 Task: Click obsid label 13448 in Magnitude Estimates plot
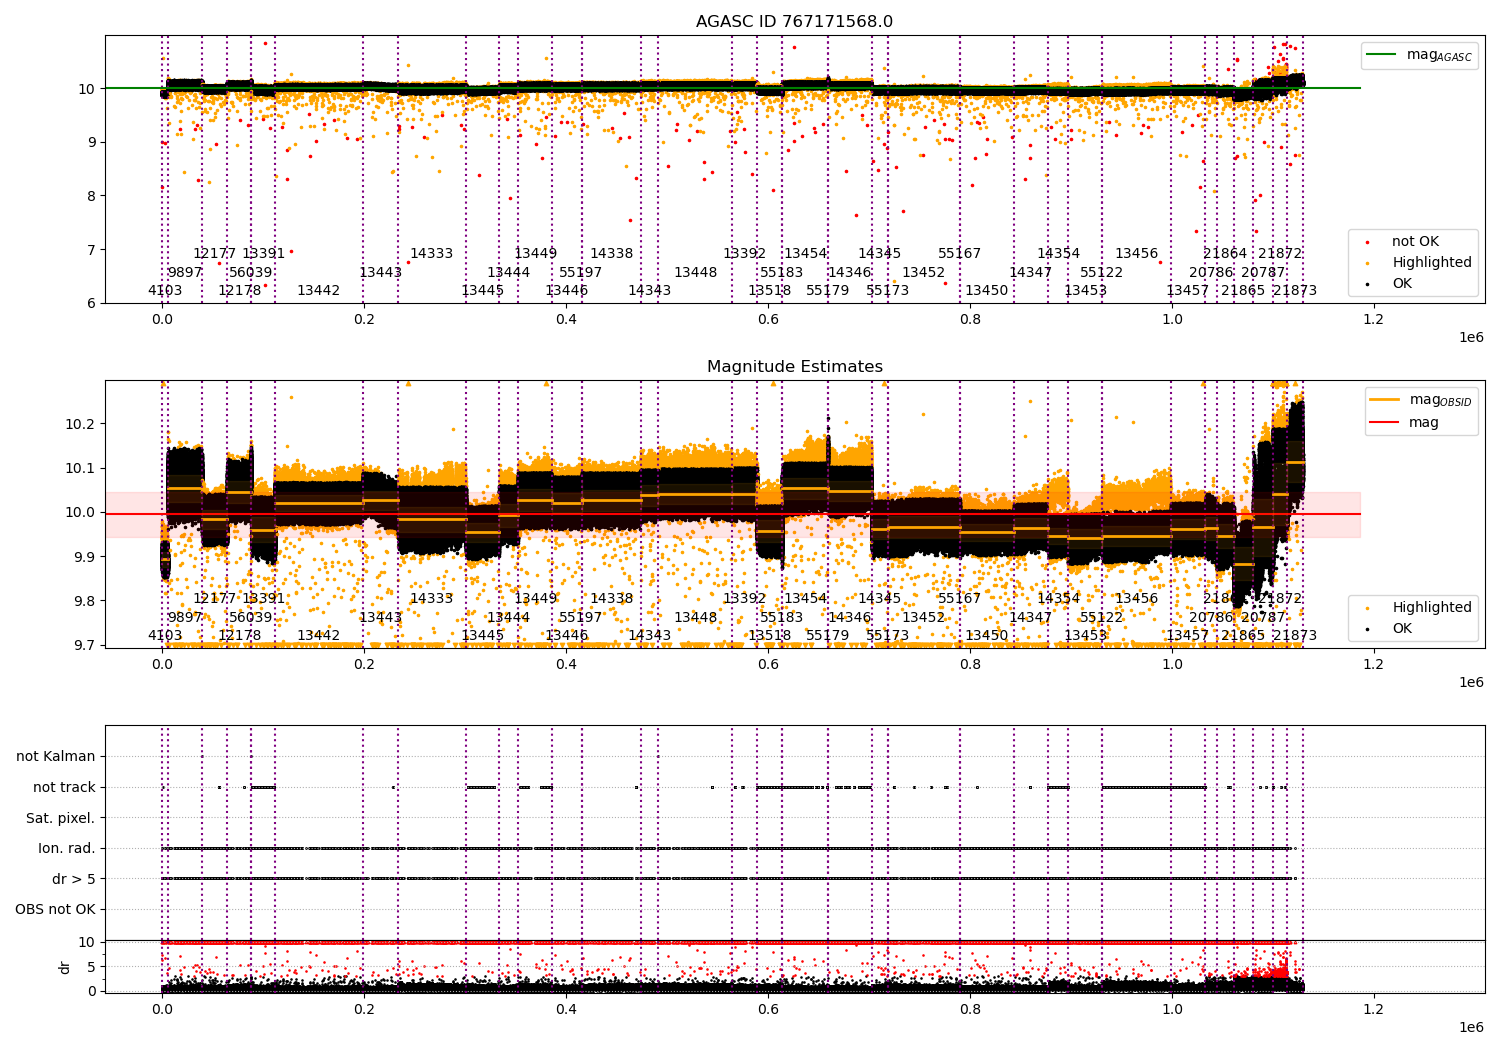(x=695, y=617)
